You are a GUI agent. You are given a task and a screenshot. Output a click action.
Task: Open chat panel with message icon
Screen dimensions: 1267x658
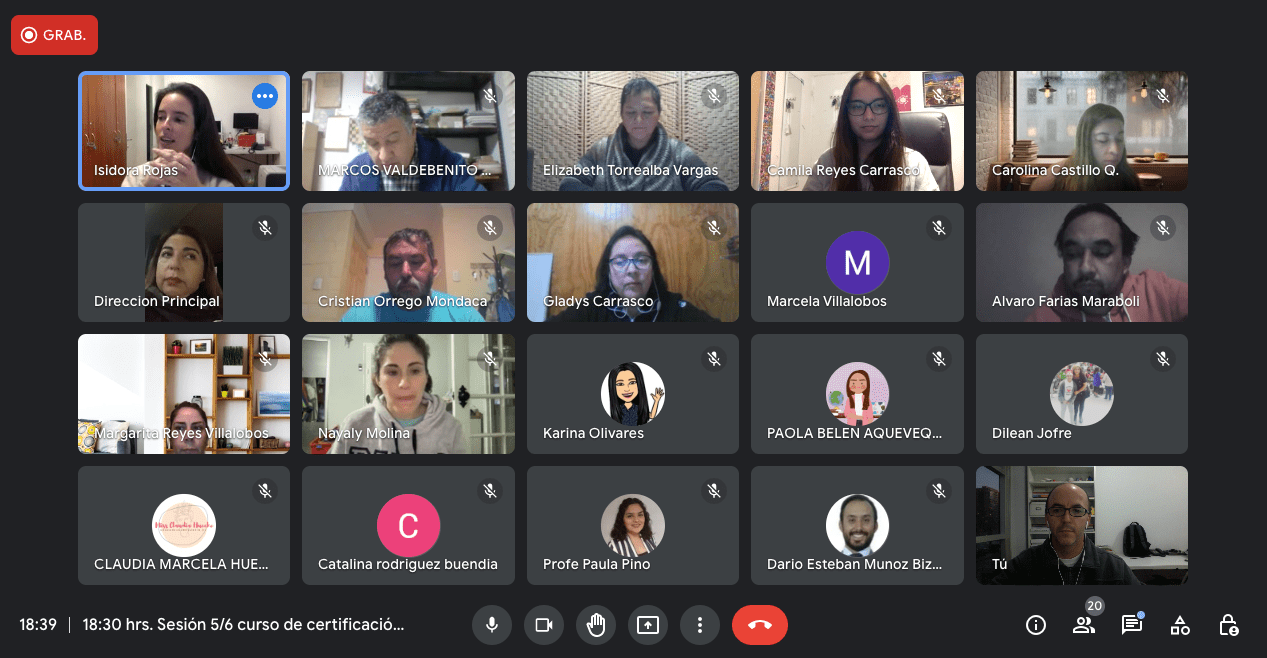[1132, 625]
